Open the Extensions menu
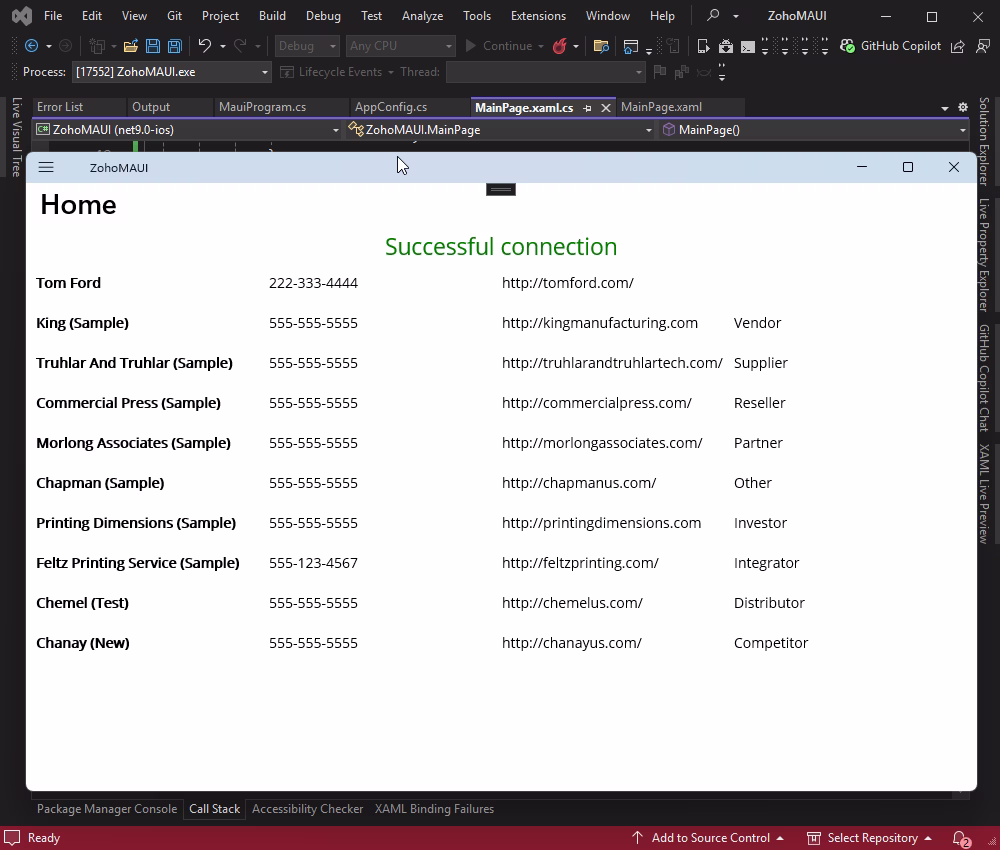 click(538, 15)
